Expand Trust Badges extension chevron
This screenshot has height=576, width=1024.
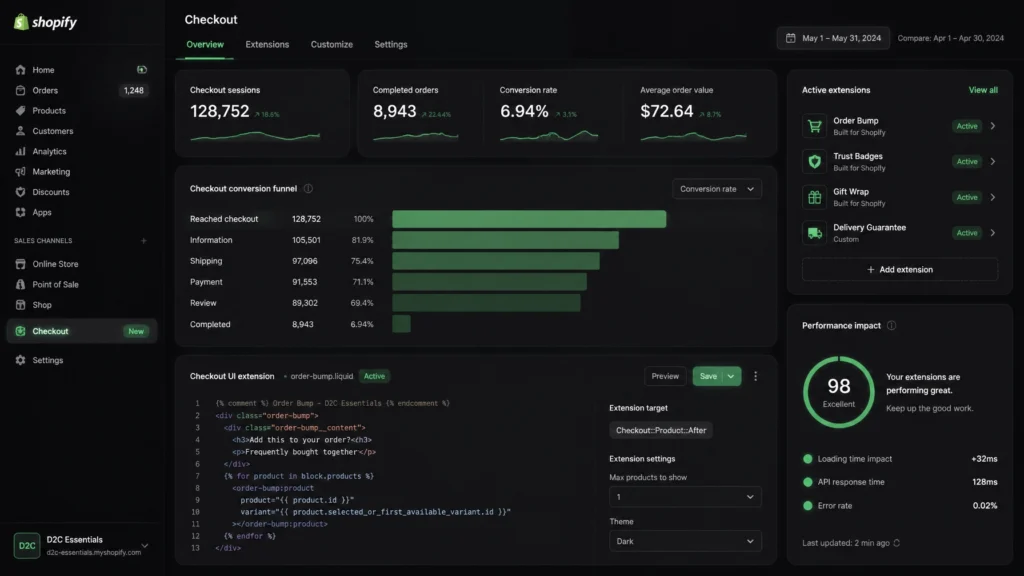click(993, 161)
